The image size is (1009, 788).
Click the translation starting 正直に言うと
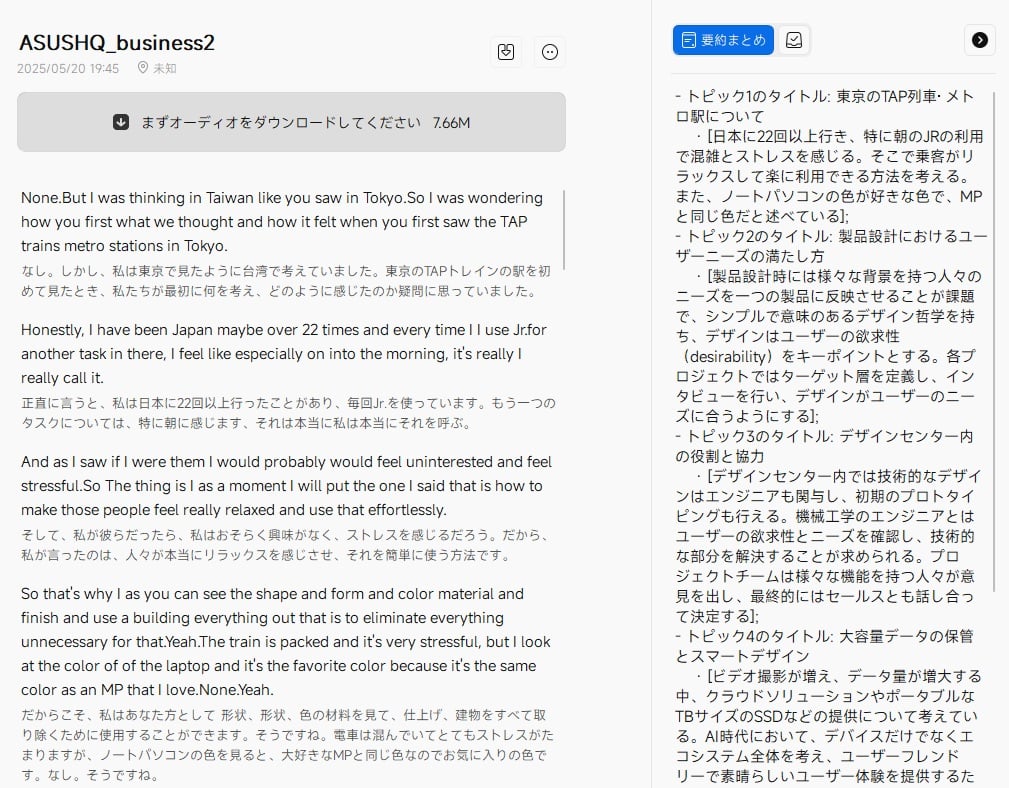pos(288,413)
